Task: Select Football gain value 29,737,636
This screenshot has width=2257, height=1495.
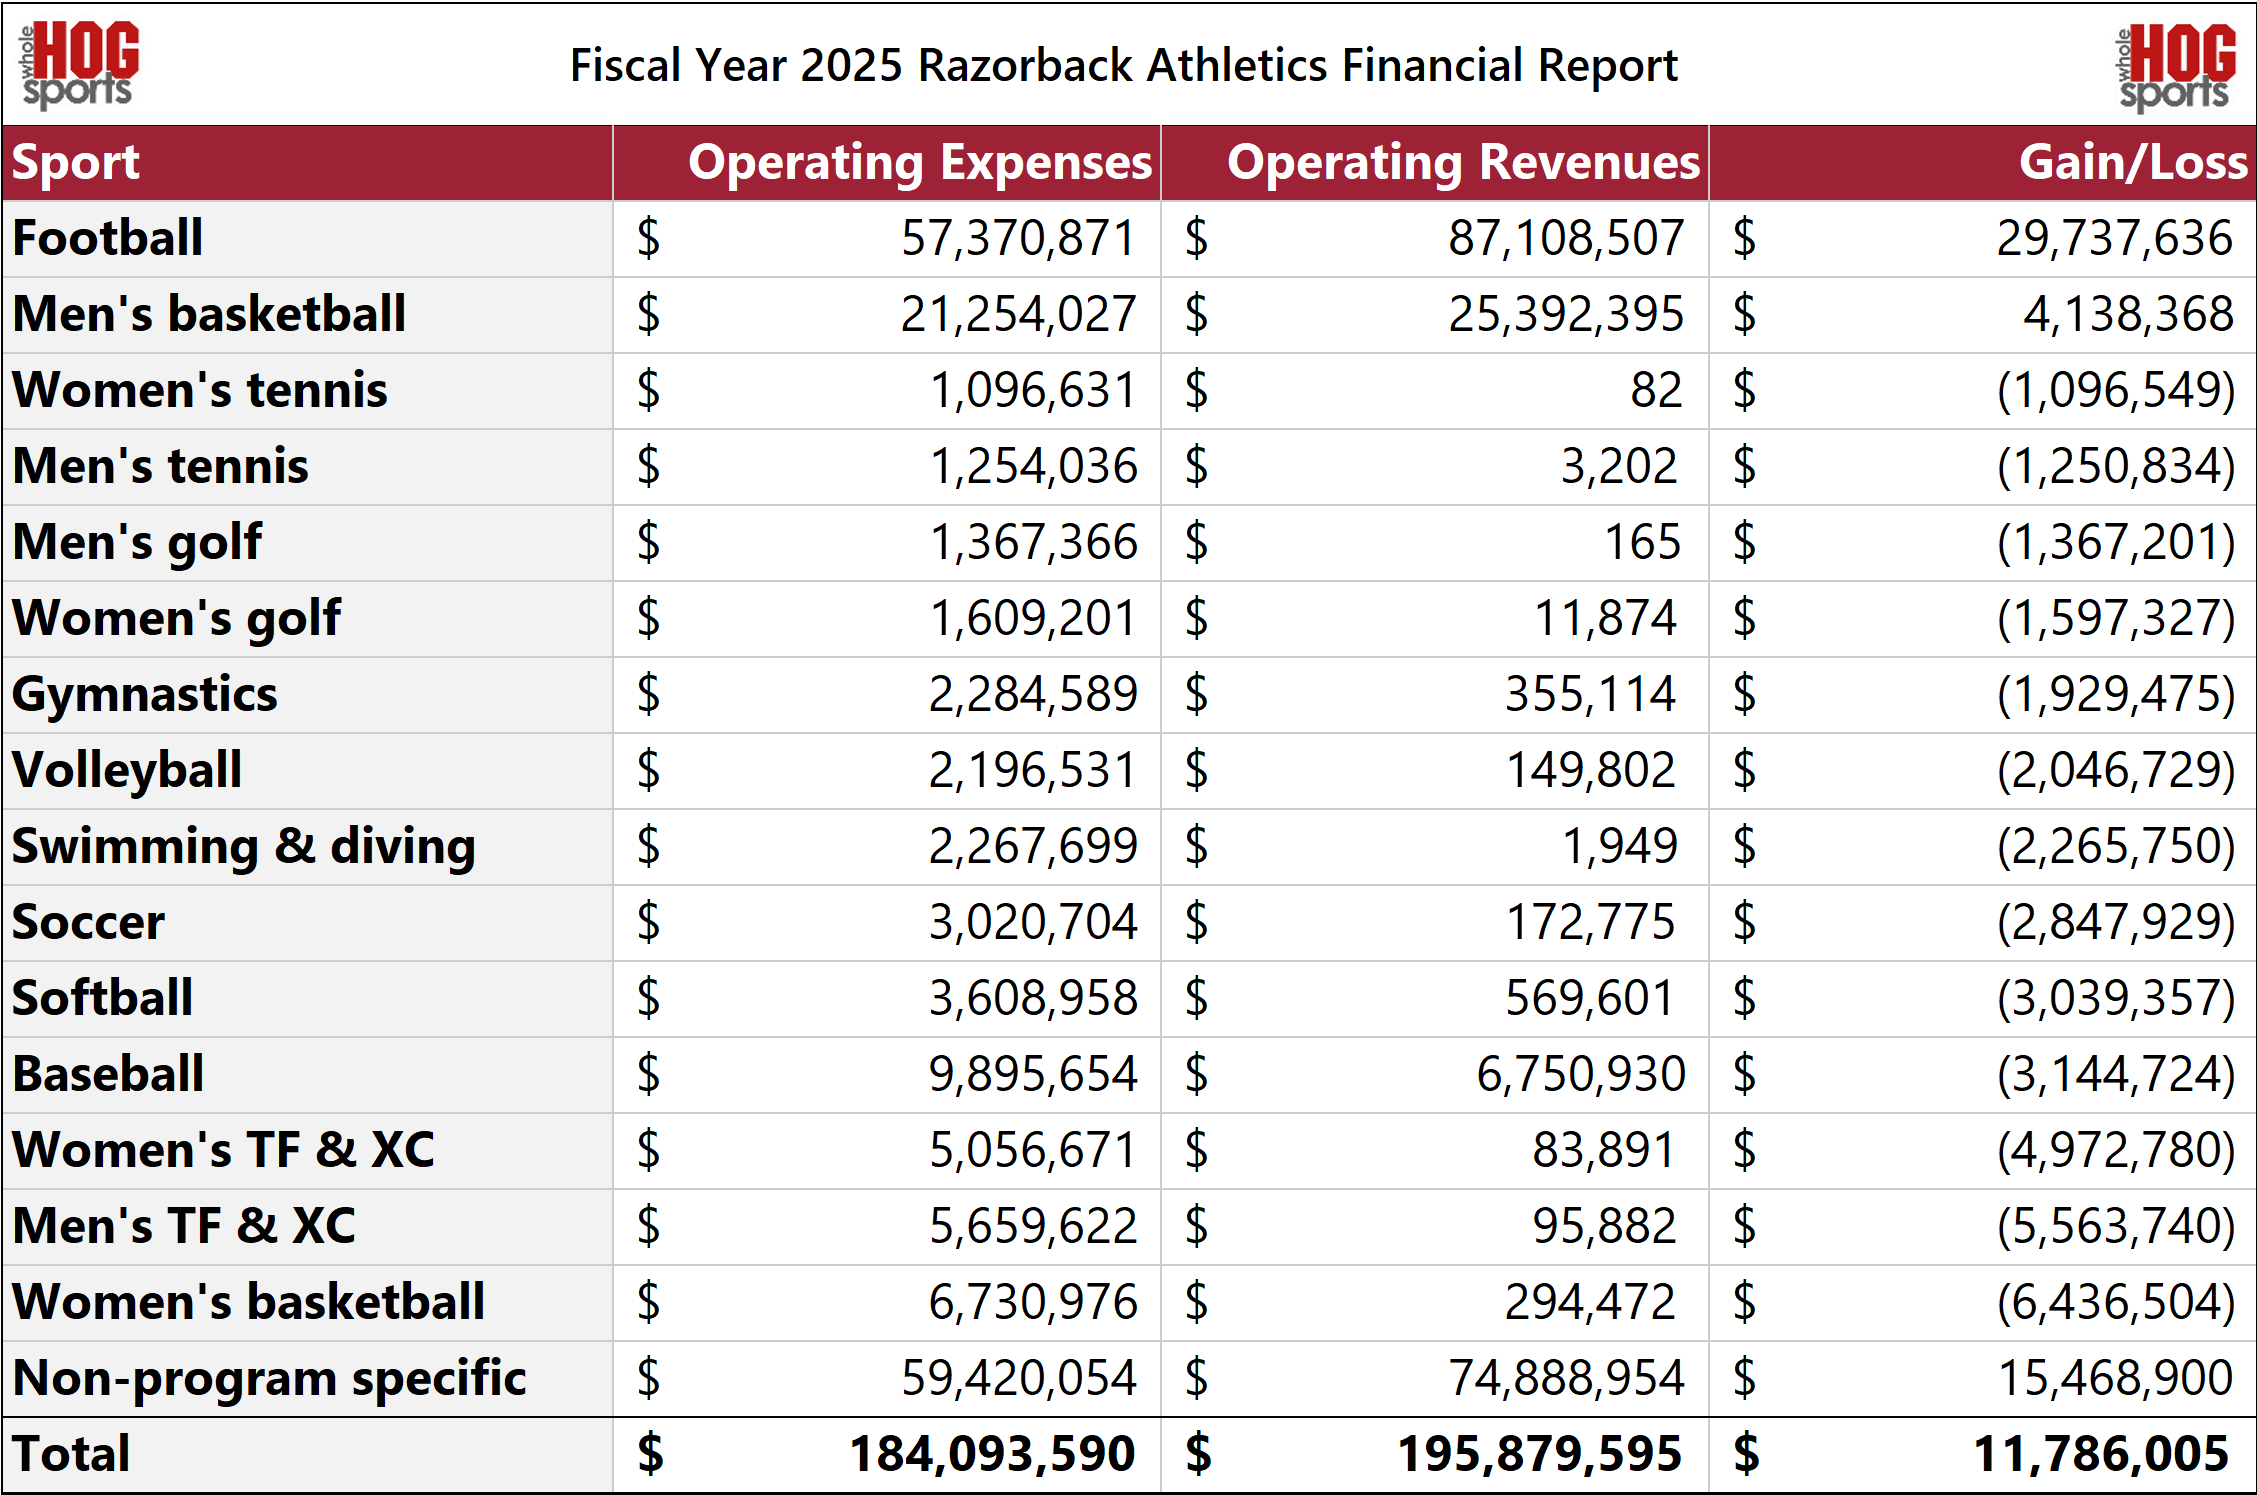Action: point(2114,238)
